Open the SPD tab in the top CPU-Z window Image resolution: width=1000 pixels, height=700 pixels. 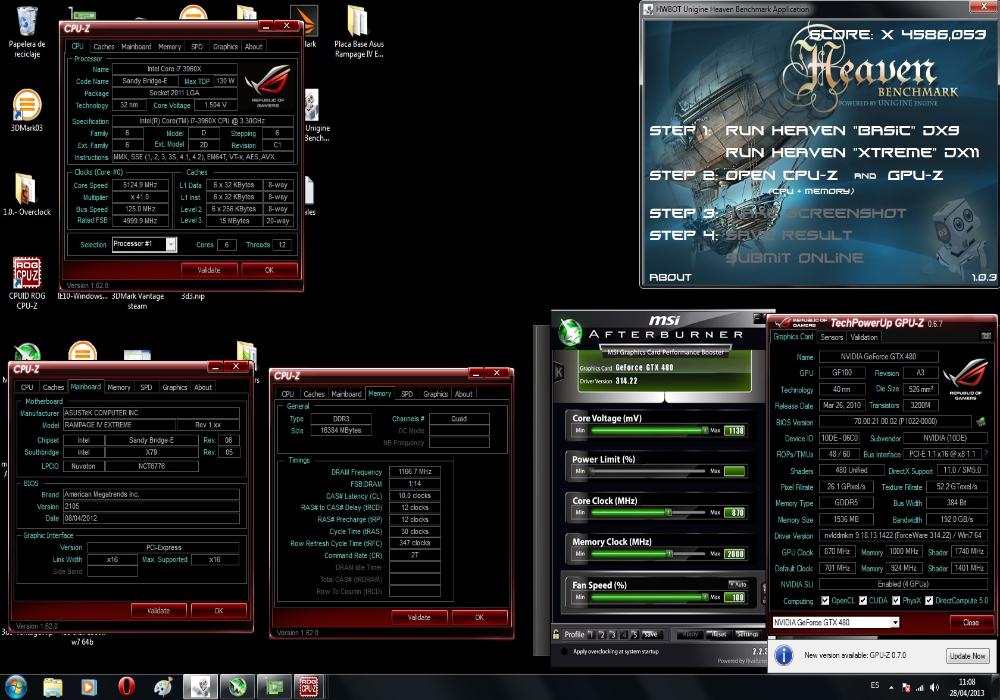[196, 47]
